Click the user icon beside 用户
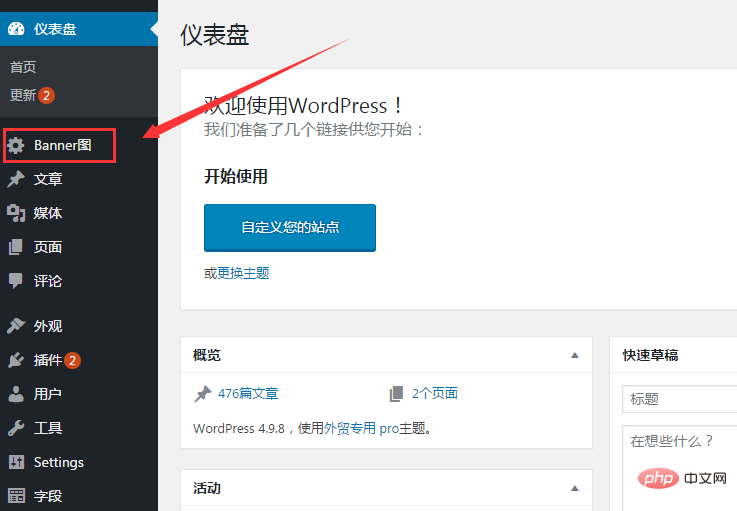This screenshot has width=737, height=511. click(16, 394)
